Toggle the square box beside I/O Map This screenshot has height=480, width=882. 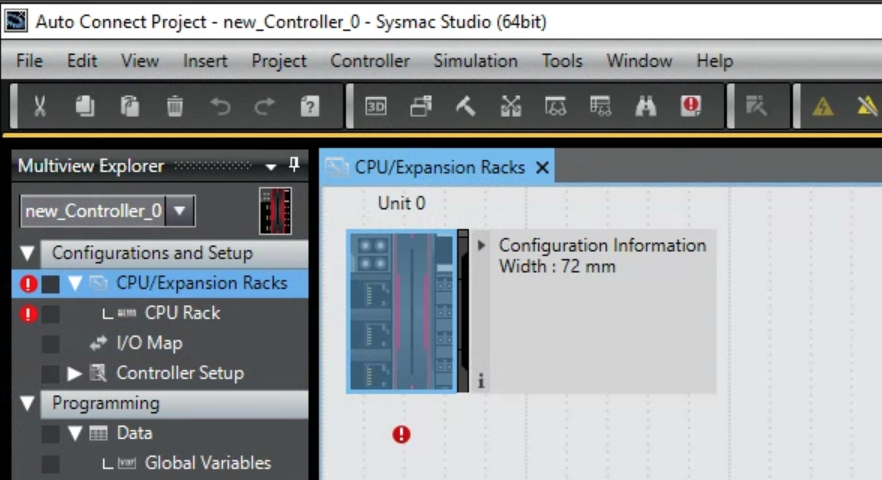[x=51, y=343]
